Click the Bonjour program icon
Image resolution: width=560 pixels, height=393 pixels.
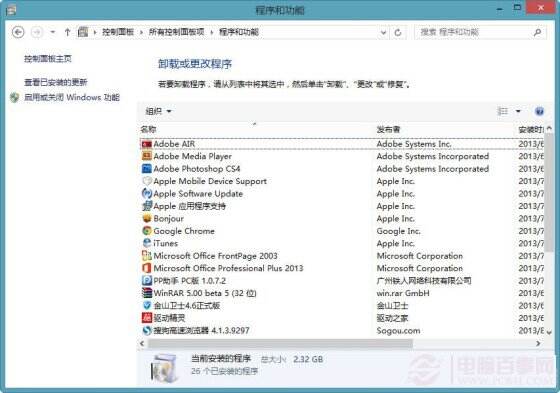click(146, 218)
